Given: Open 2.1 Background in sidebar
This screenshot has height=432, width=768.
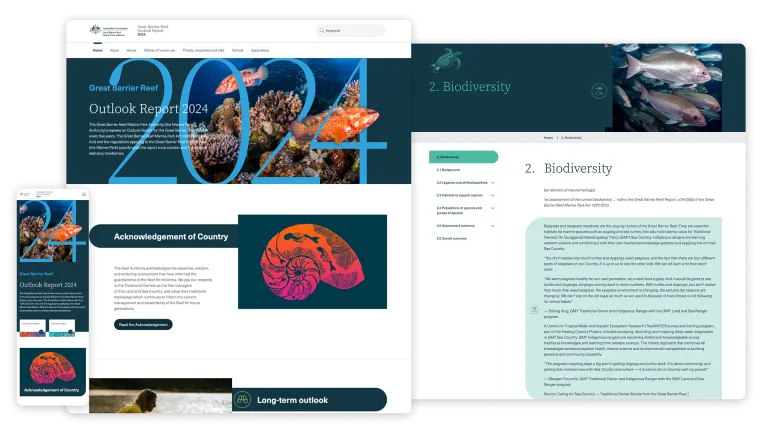Looking at the screenshot, I should click(448, 170).
